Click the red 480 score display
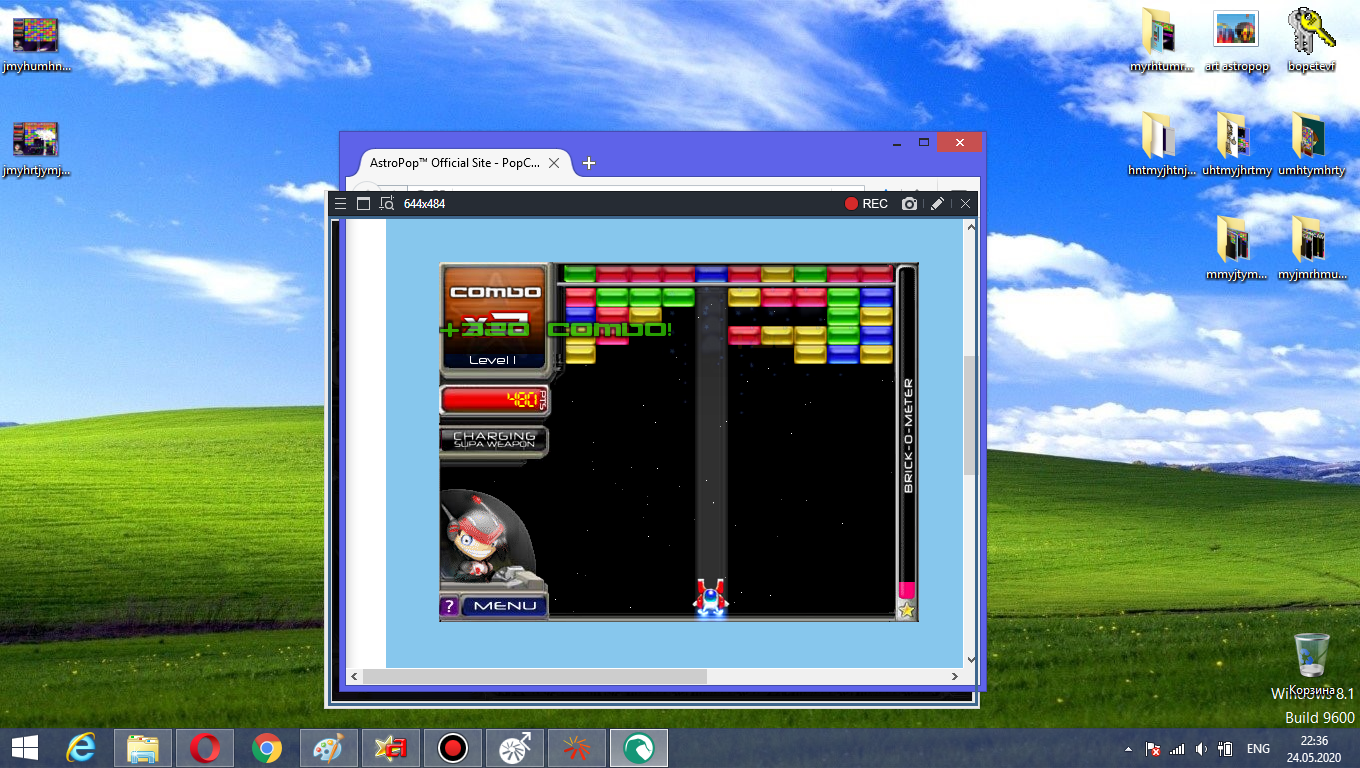Viewport: 1360px width, 768px height. [x=495, y=400]
